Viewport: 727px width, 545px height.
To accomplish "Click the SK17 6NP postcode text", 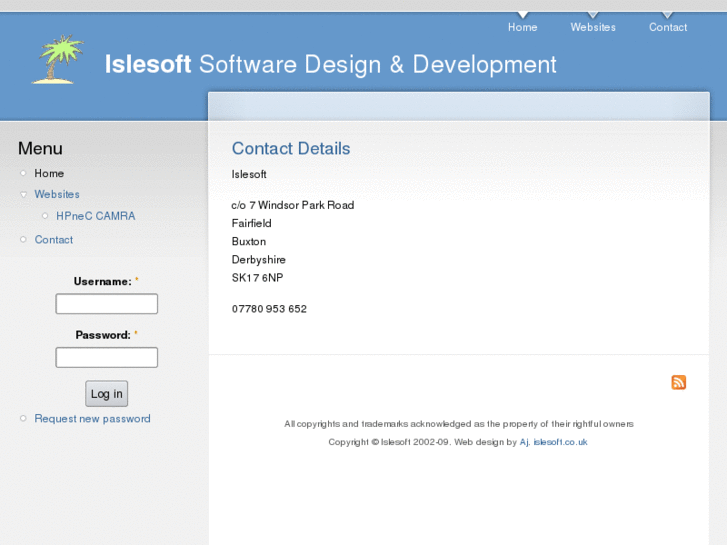I will [x=257, y=278].
